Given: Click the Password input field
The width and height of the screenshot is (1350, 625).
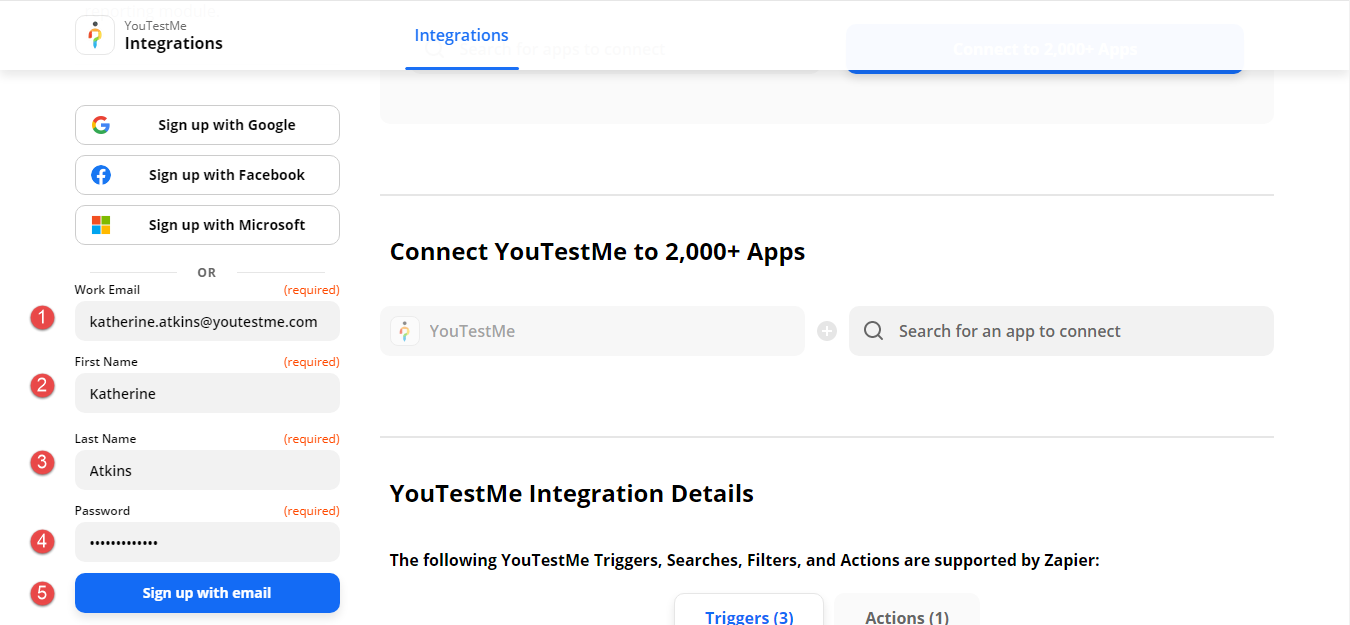Looking at the screenshot, I should point(207,543).
